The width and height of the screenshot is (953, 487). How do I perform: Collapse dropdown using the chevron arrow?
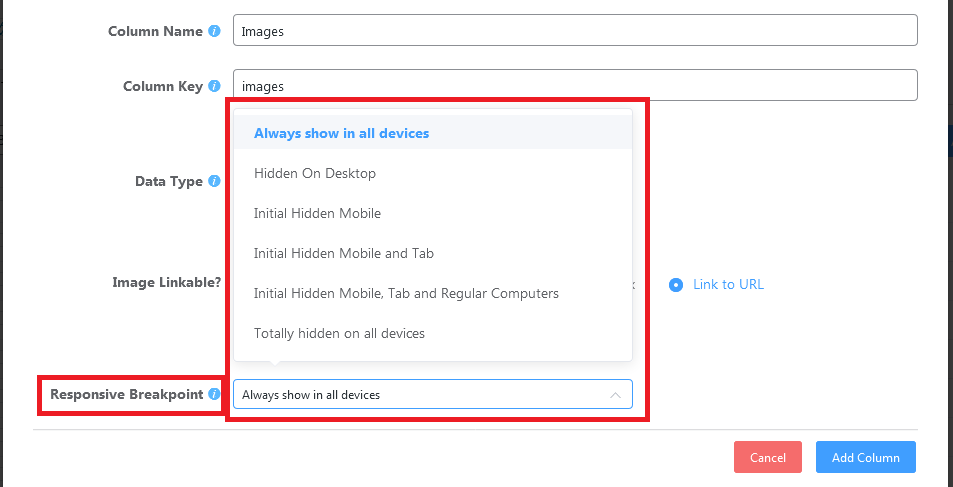pyautogui.click(x=615, y=395)
